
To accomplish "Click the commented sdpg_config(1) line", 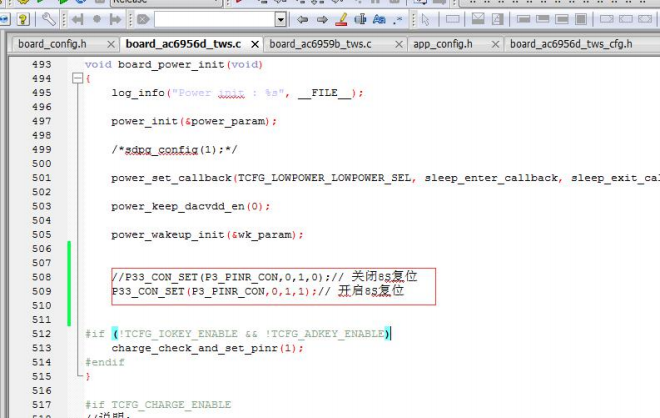I will (174, 150).
